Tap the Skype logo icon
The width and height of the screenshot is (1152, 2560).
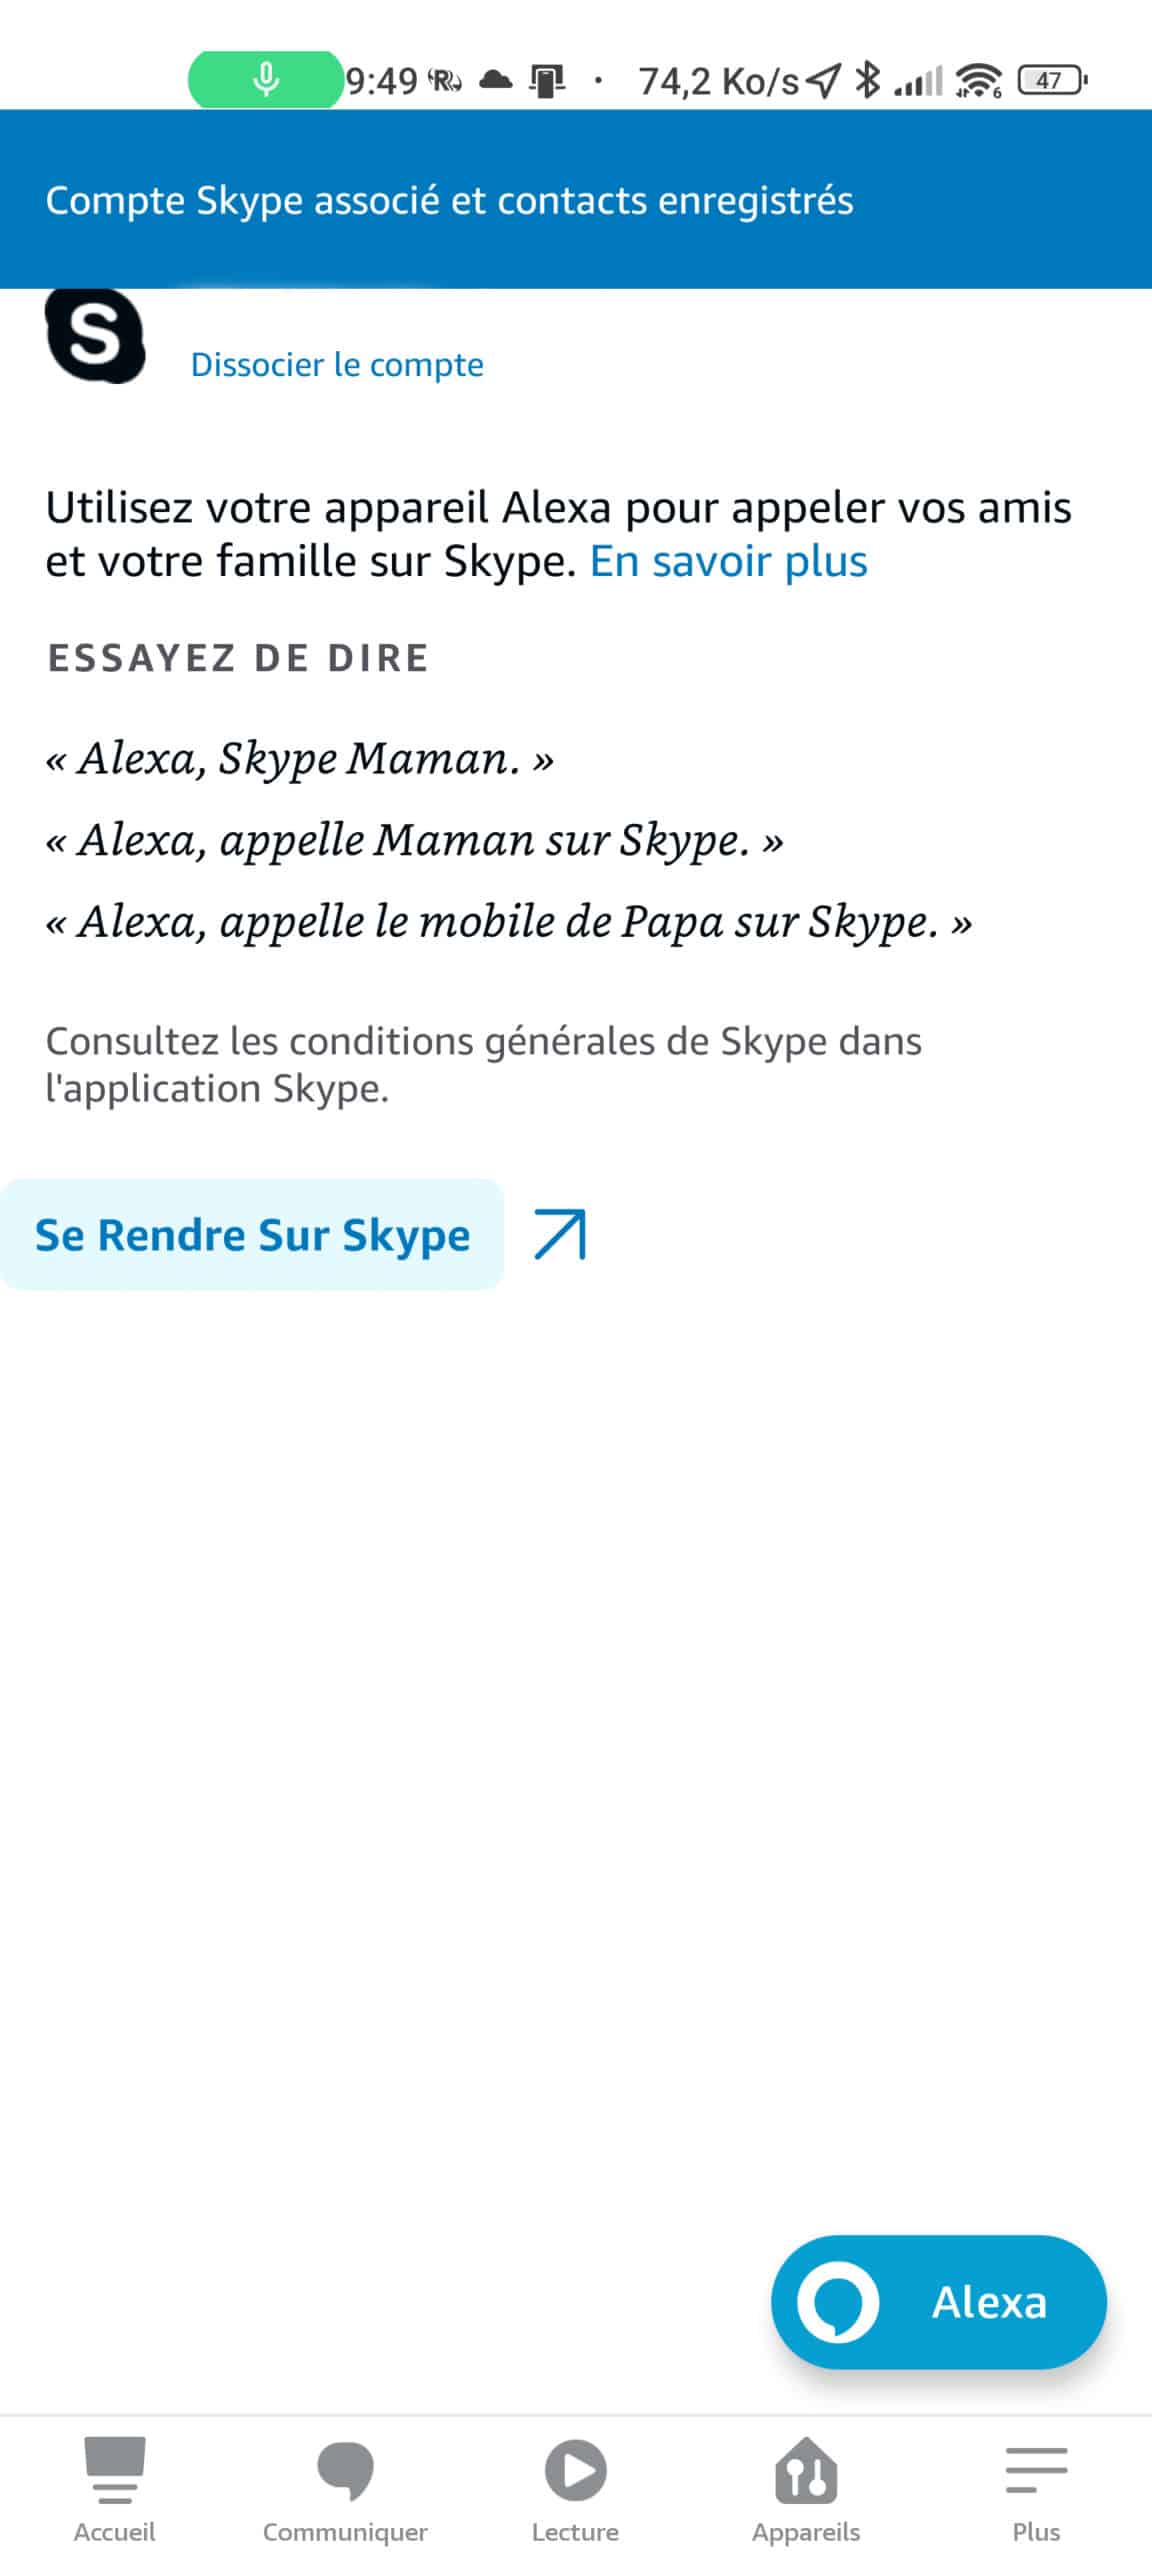[95, 334]
